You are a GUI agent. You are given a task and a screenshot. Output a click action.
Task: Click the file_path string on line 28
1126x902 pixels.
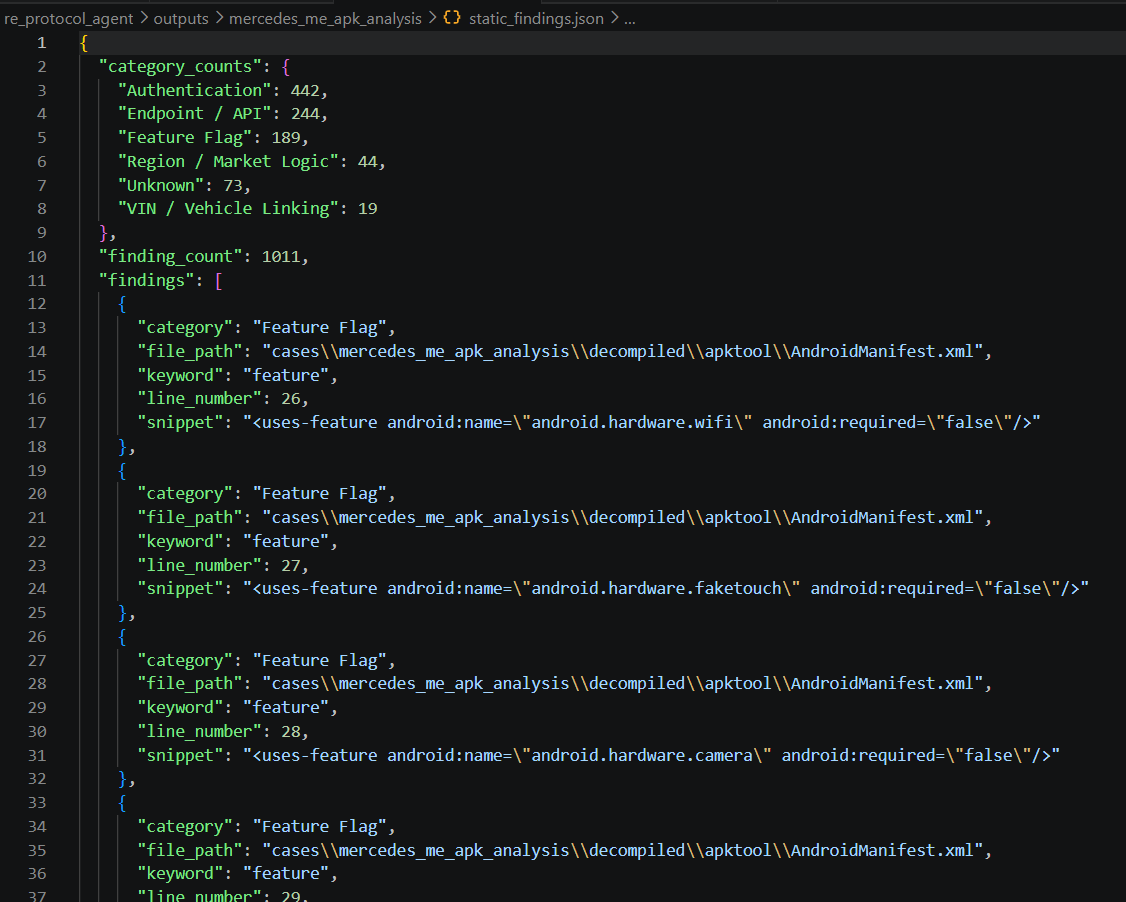coord(623,683)
